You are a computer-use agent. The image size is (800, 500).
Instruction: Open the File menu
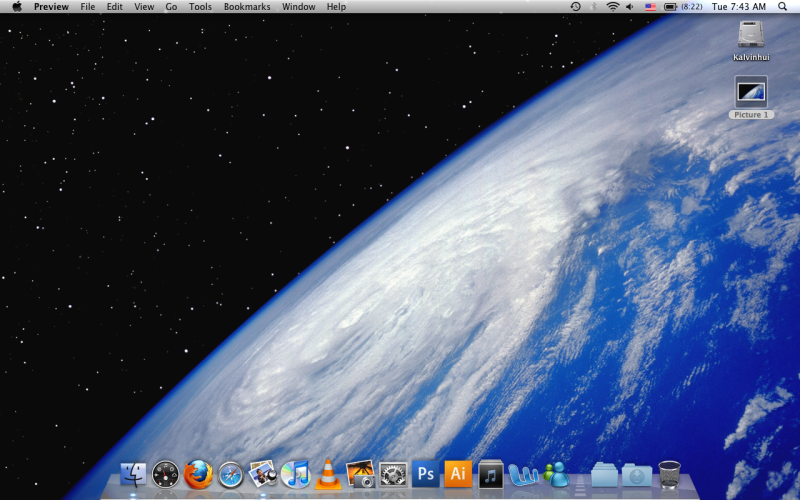coord(88,7)
